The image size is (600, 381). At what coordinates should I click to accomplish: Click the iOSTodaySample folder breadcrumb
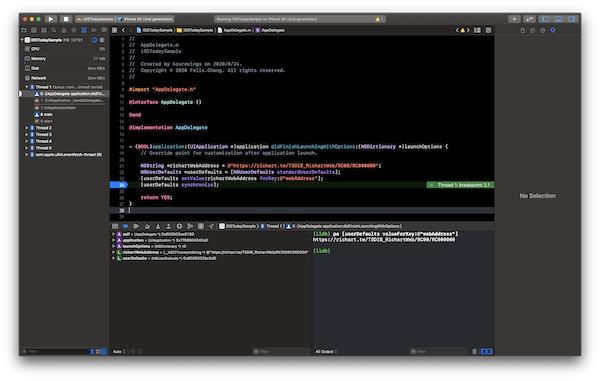(x=195, y=30)
